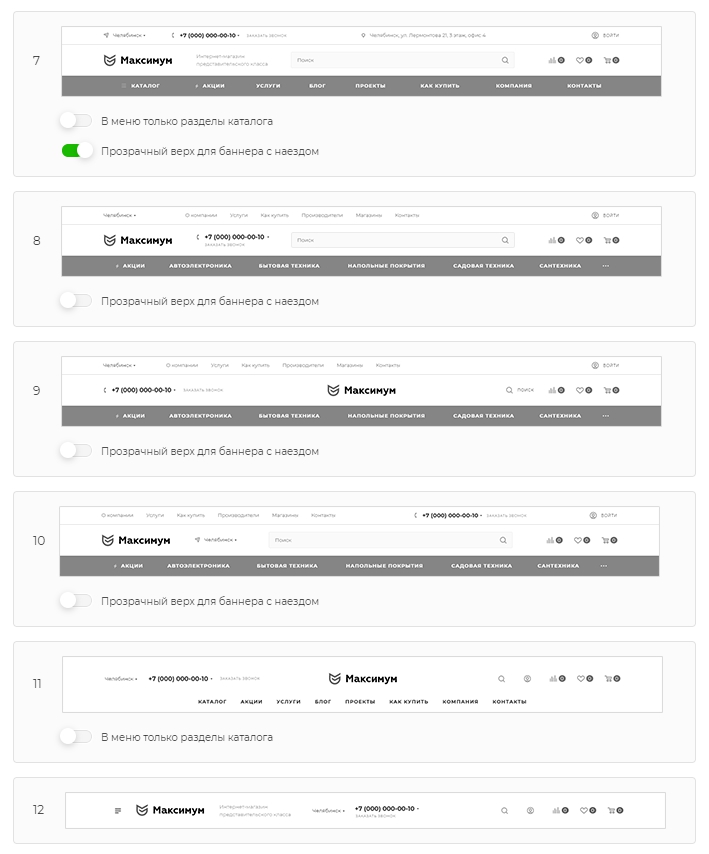
Task: Disable the green transparent top toggle under variant 7
Action: [x=77, y=151]
